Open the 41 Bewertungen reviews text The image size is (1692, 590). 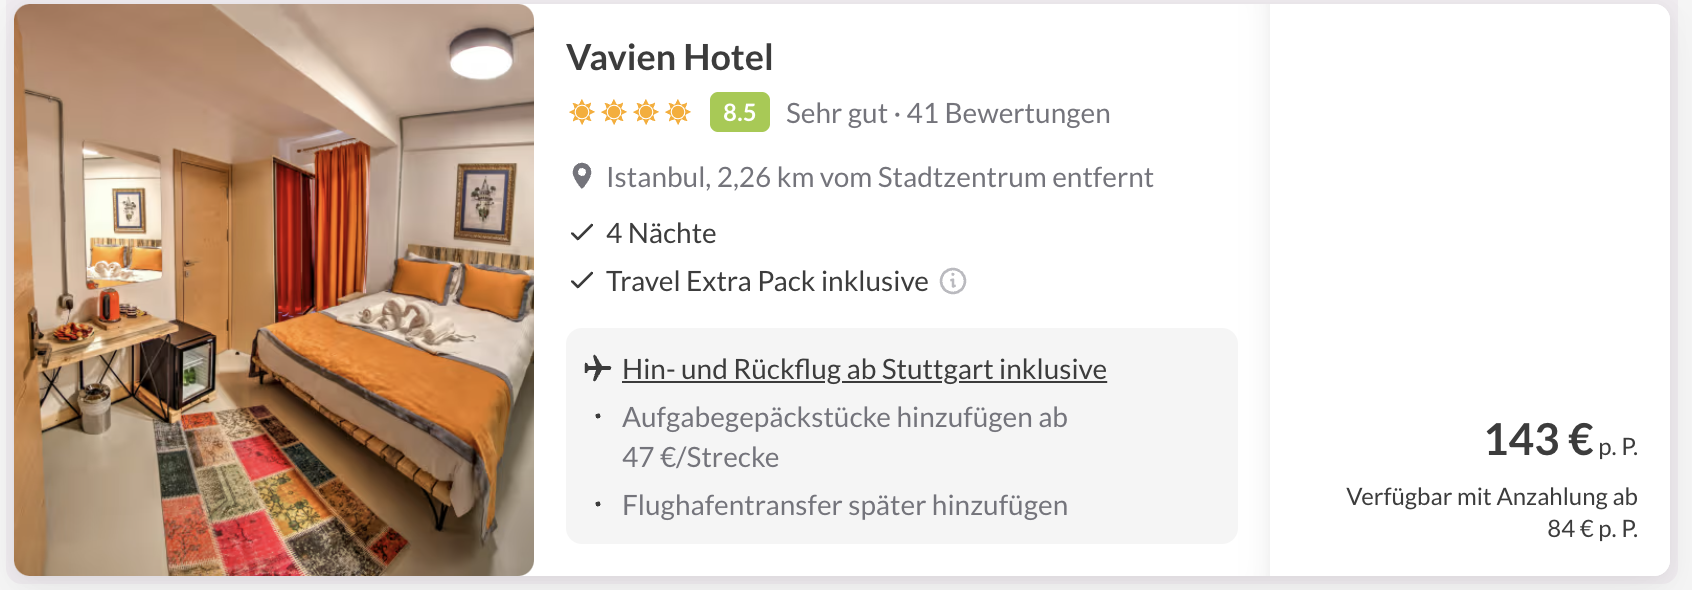click(x=1008, y=114)
